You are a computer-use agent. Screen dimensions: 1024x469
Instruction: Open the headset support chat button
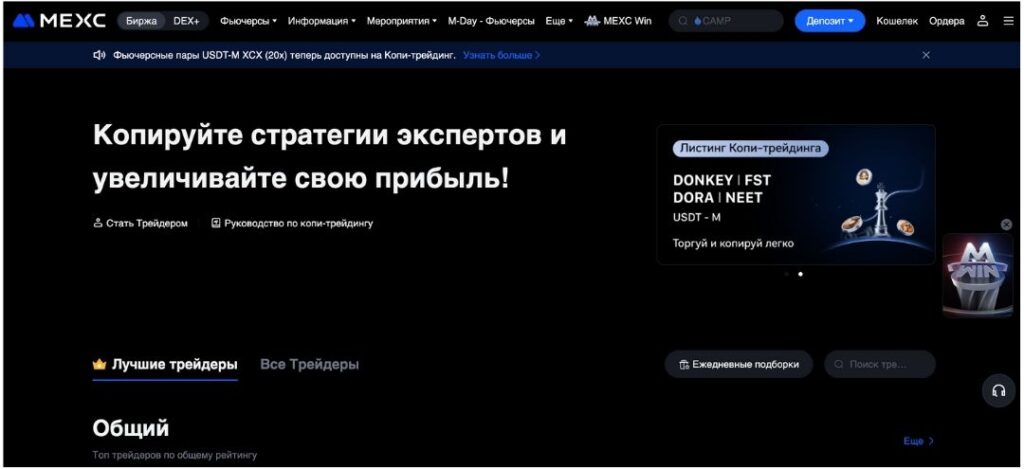click(999, 391)
